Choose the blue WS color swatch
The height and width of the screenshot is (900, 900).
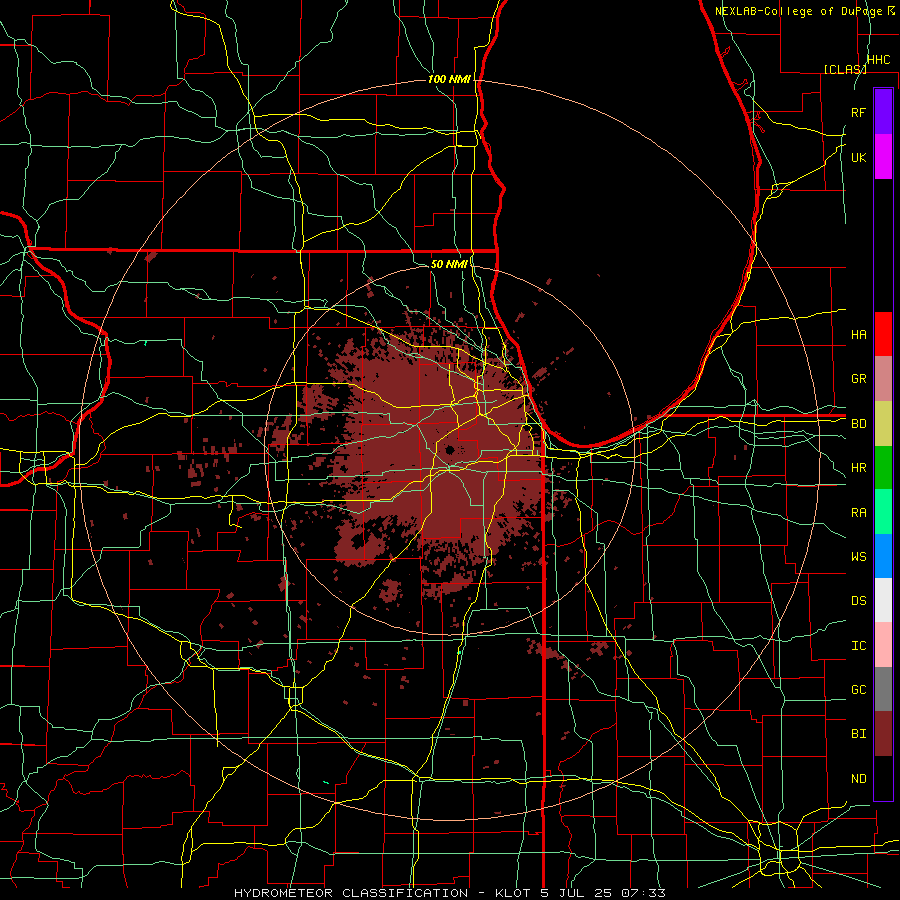pyautogui.click(x=883, y=556)
